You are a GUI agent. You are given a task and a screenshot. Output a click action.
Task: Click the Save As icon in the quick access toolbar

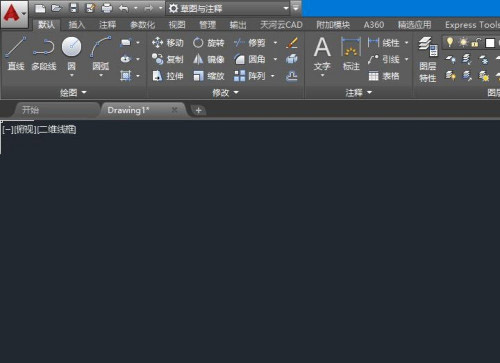(90, 8)
